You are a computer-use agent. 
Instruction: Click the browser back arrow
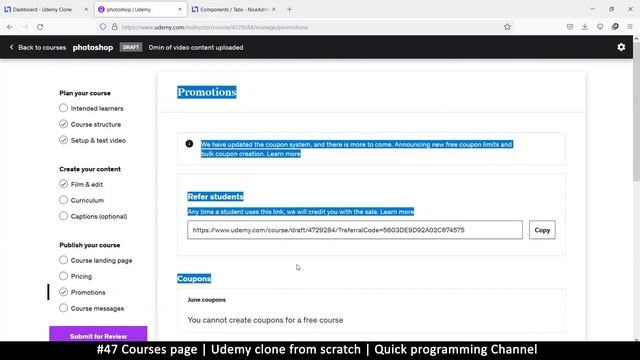(x=10, y=27)
